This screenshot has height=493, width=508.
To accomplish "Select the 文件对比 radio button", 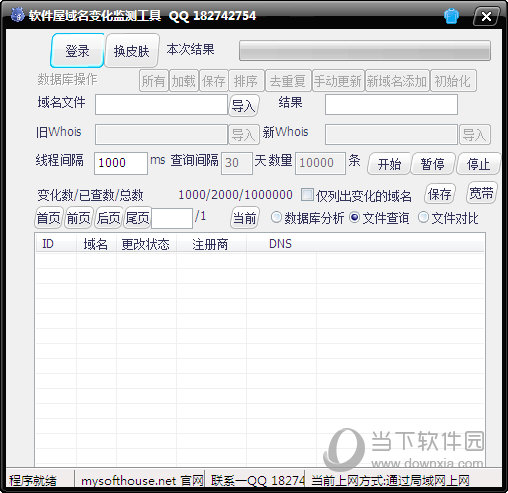I will point(423,218).
